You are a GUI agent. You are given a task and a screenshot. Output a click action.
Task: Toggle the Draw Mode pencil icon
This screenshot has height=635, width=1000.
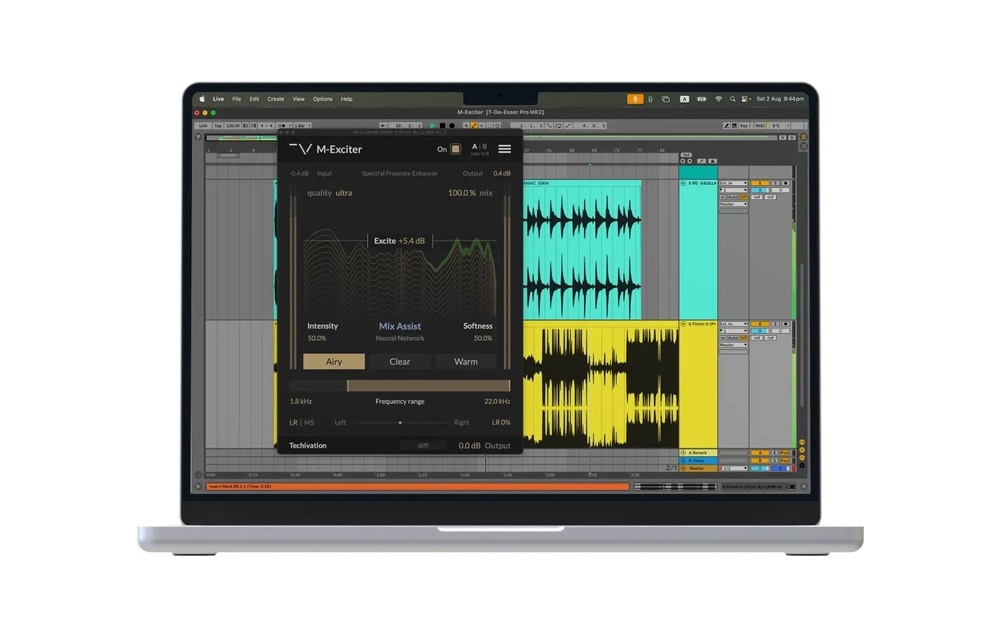point(726,126)
